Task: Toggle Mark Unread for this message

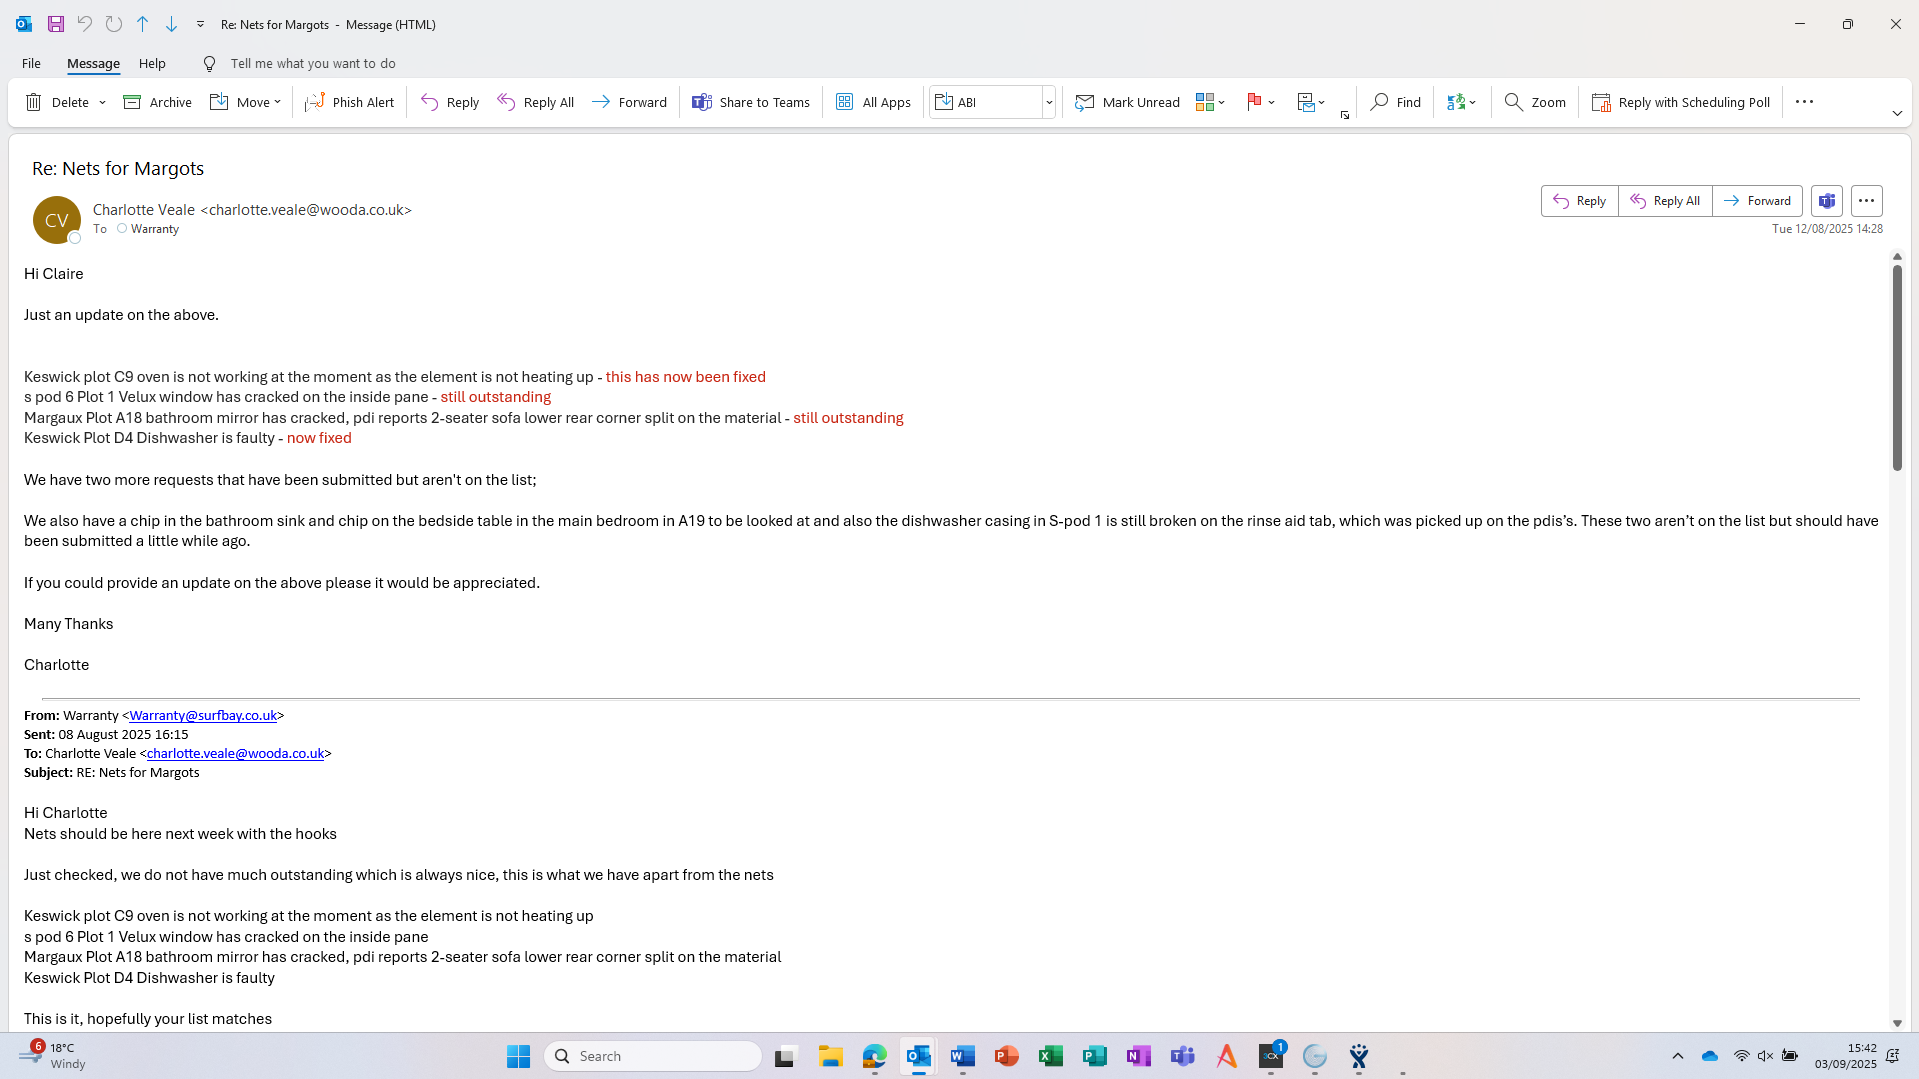Action: [1127, 102]
